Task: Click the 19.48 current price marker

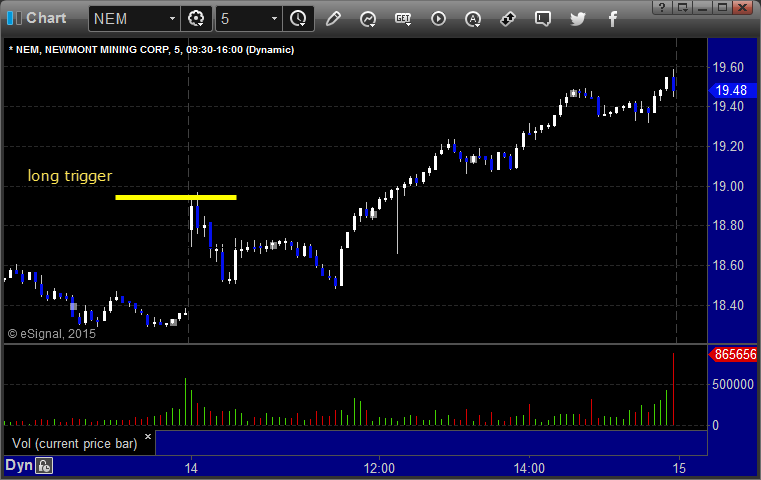Action: pos(732,90)
